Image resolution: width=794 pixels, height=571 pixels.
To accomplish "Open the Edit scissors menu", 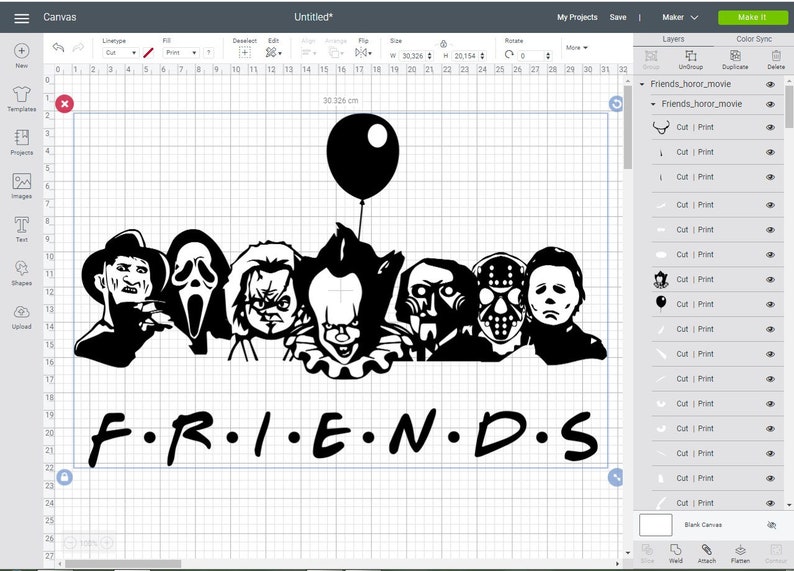I will tap(273, 53).
